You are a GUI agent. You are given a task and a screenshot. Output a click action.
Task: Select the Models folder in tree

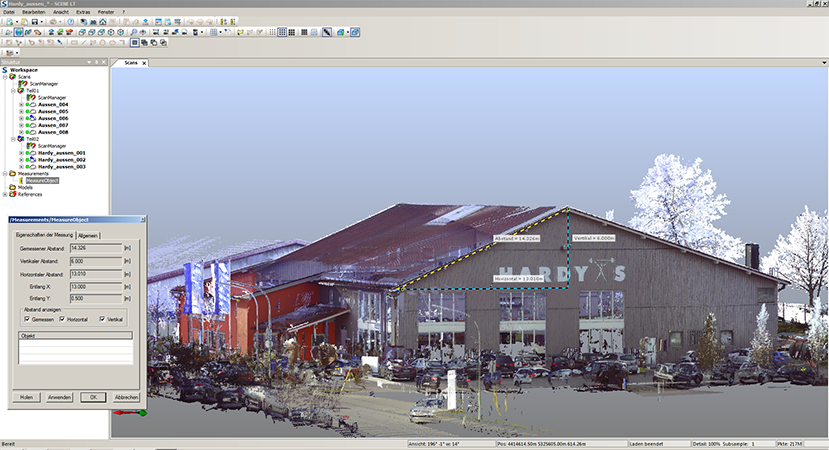click(25, 187)
